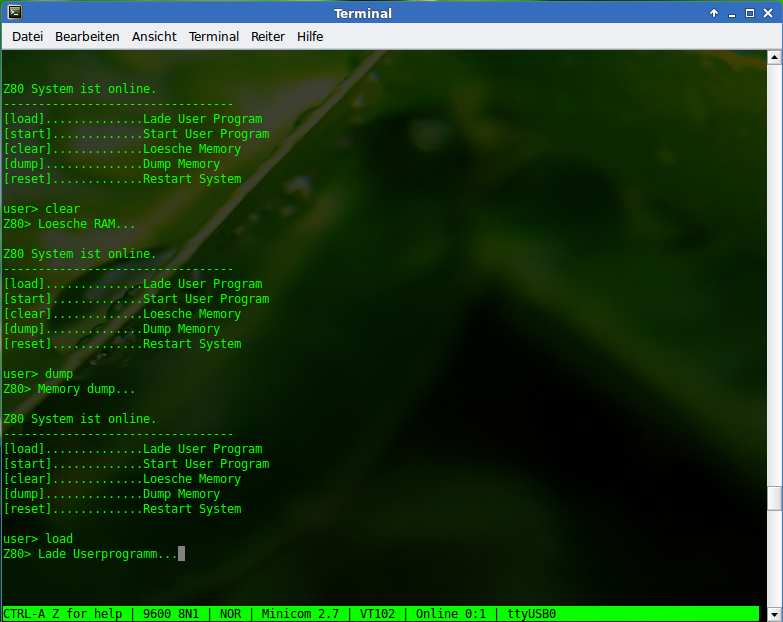Screen dimensions: 783x622
Task: Click the scrollbar down arrow
Action: pyautogui.click(x=774, y=615)
